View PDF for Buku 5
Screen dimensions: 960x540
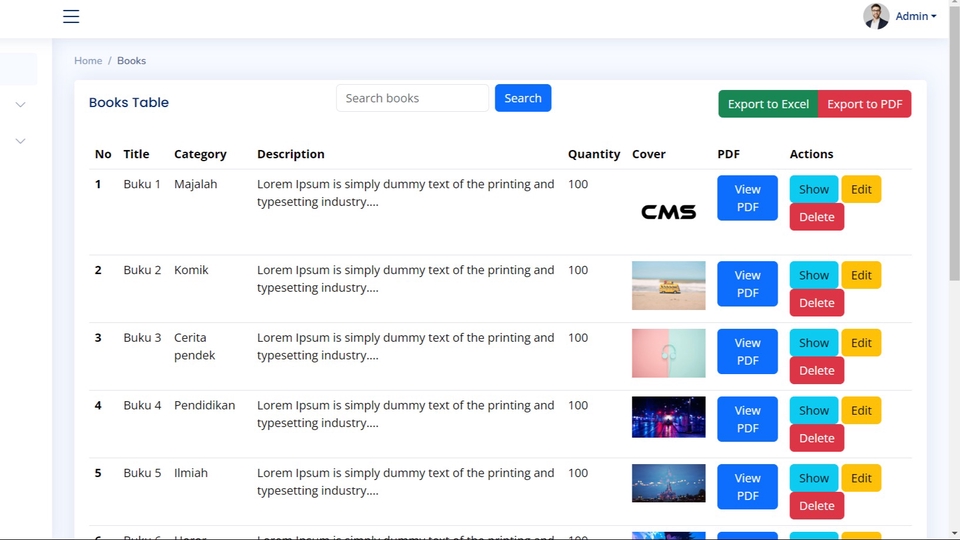click(748, 487)
